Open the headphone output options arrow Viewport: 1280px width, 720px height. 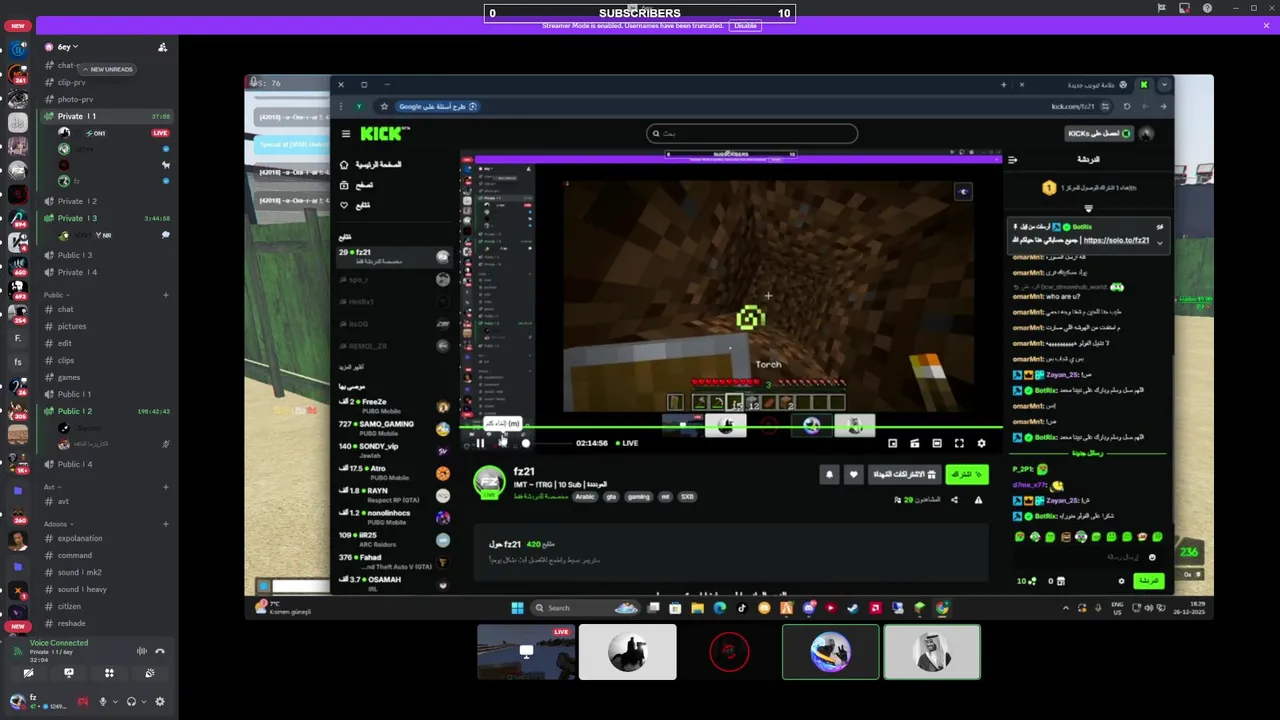(x=142, y=702)
